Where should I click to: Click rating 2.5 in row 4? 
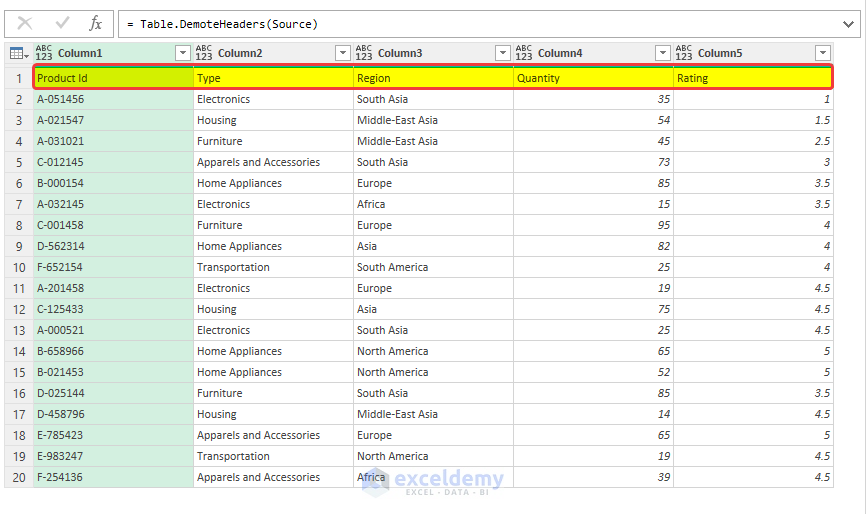coord(753,141)
